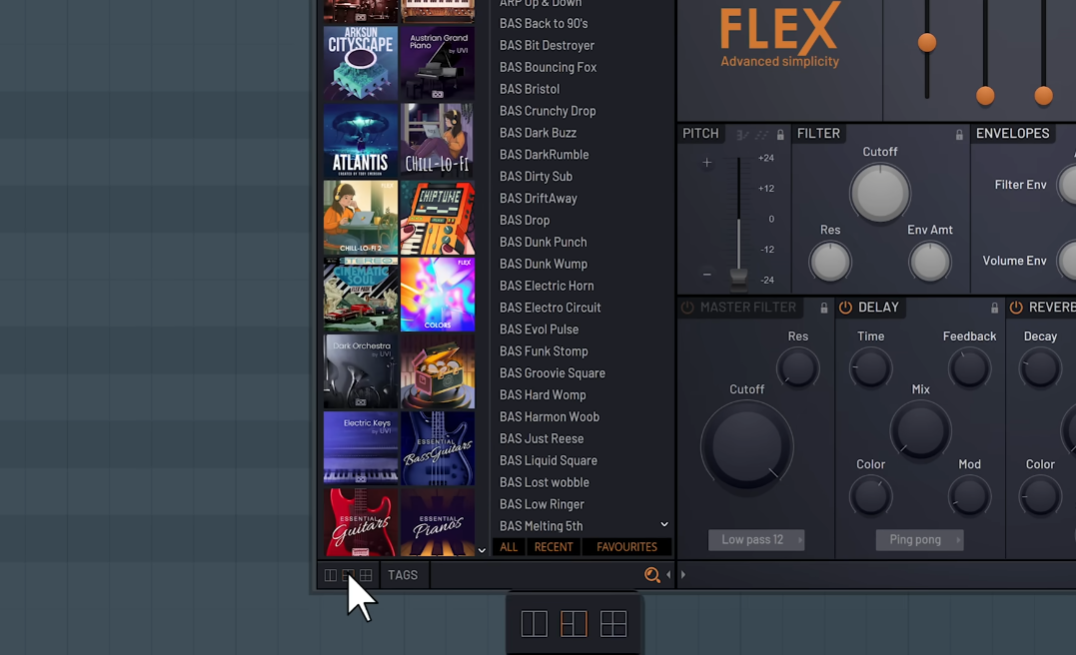The width and height of the screenshot is (1076, 655).
Task: Click the Delay Time knob
Action: pyautogui.click(x=870, y=367)
